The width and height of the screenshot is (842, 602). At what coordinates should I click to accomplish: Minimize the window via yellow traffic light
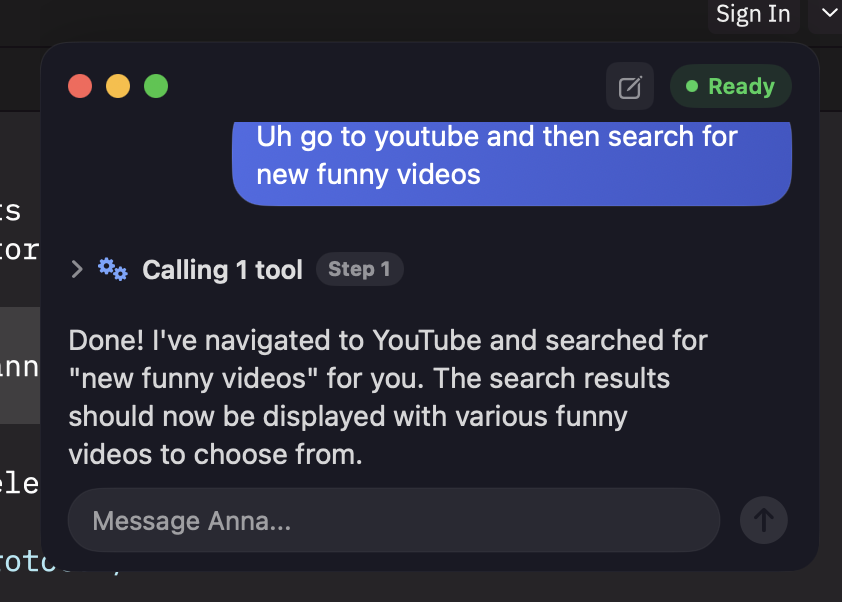click(118, 86)
